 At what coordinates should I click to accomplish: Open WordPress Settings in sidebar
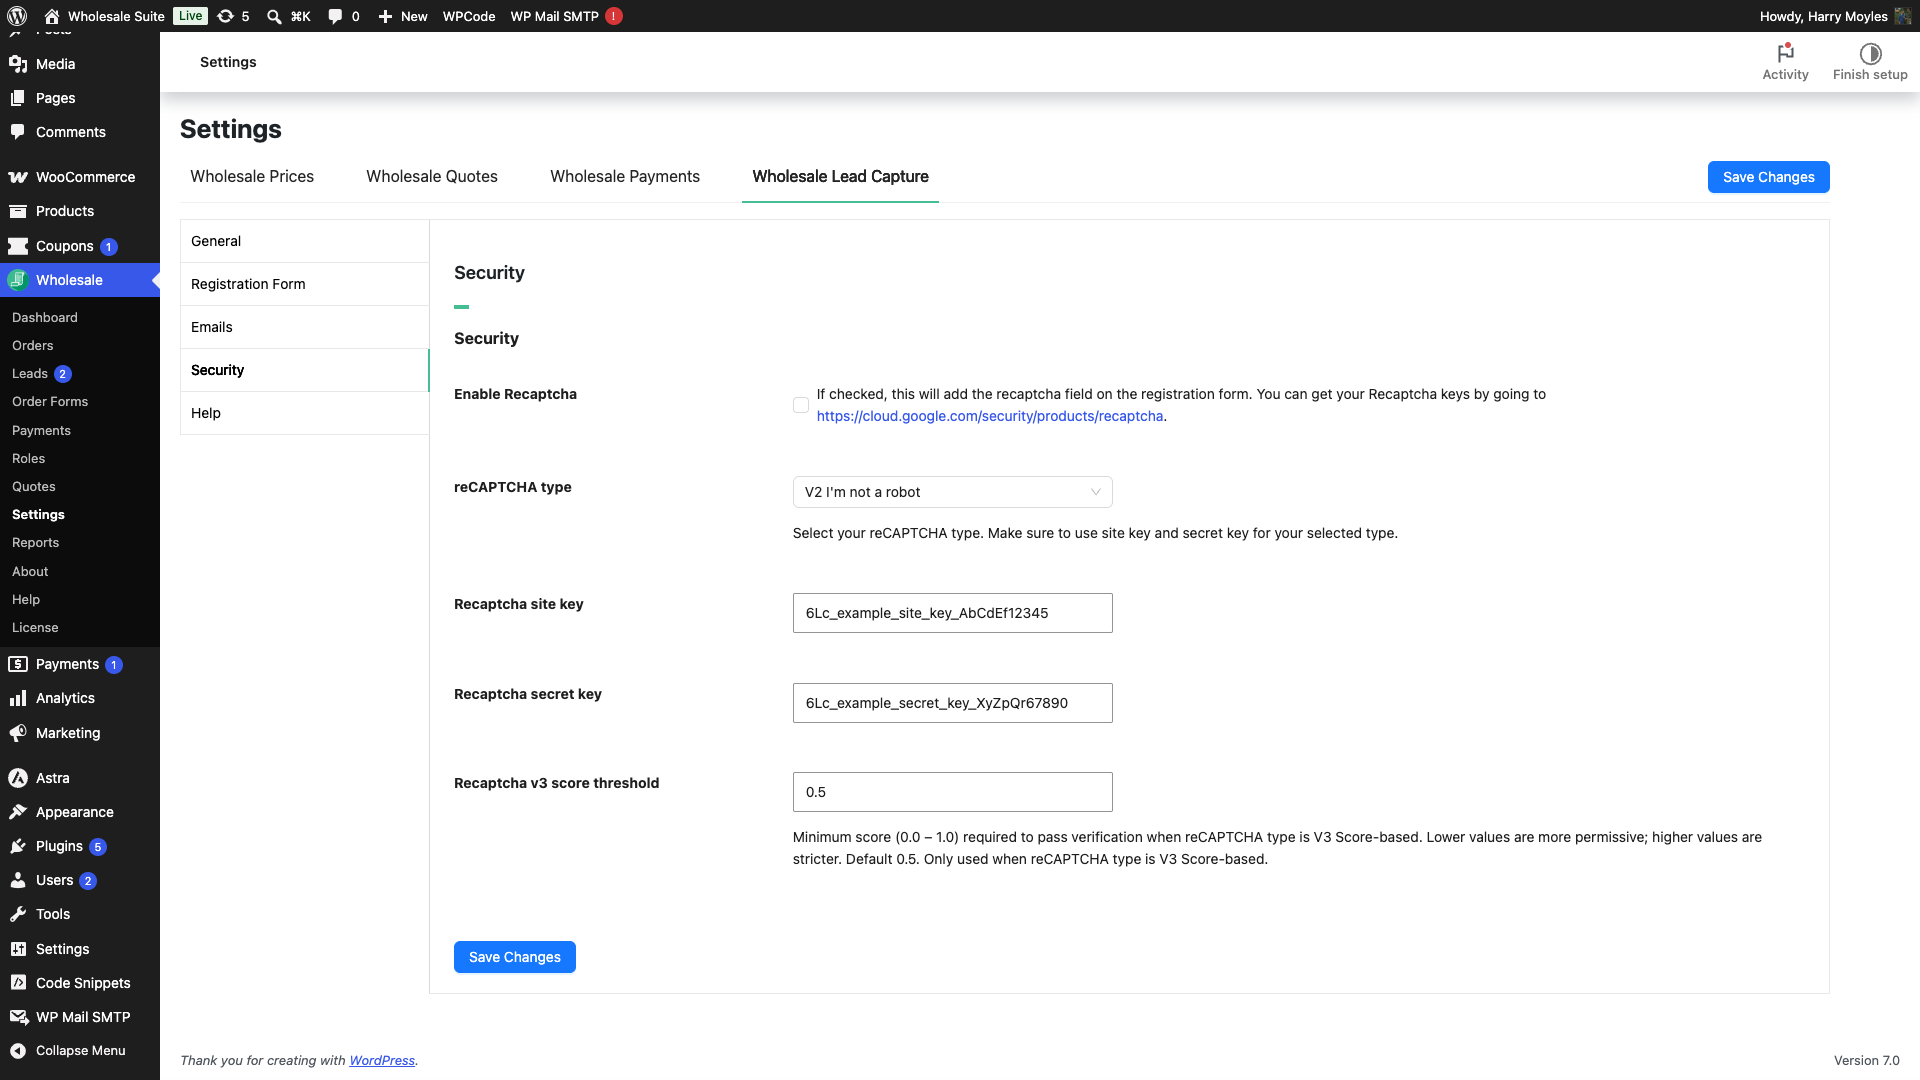pyautogui.click(x=80, y=949)
